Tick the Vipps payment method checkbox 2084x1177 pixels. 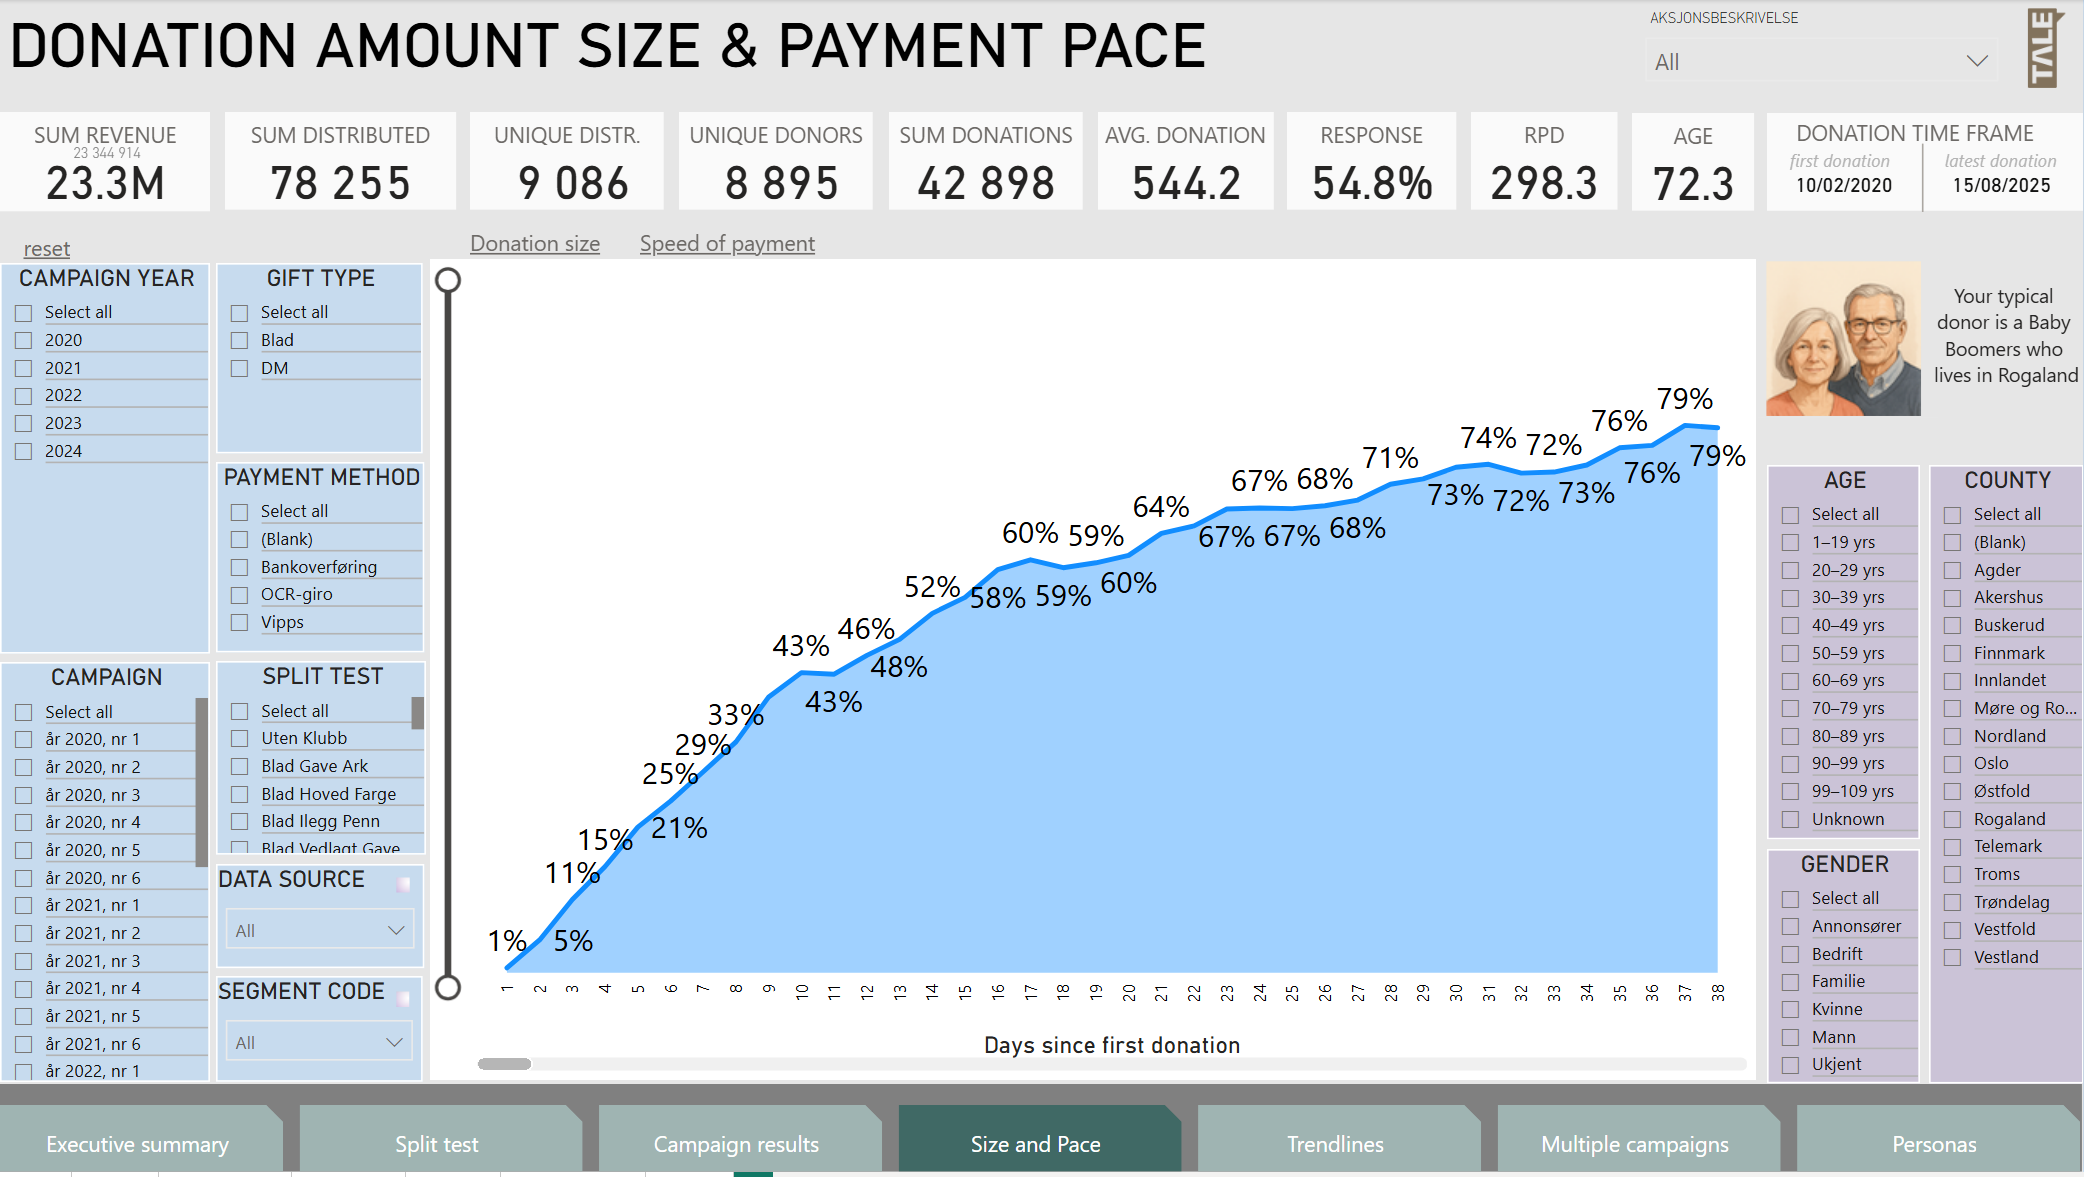[x=240, y=622]
